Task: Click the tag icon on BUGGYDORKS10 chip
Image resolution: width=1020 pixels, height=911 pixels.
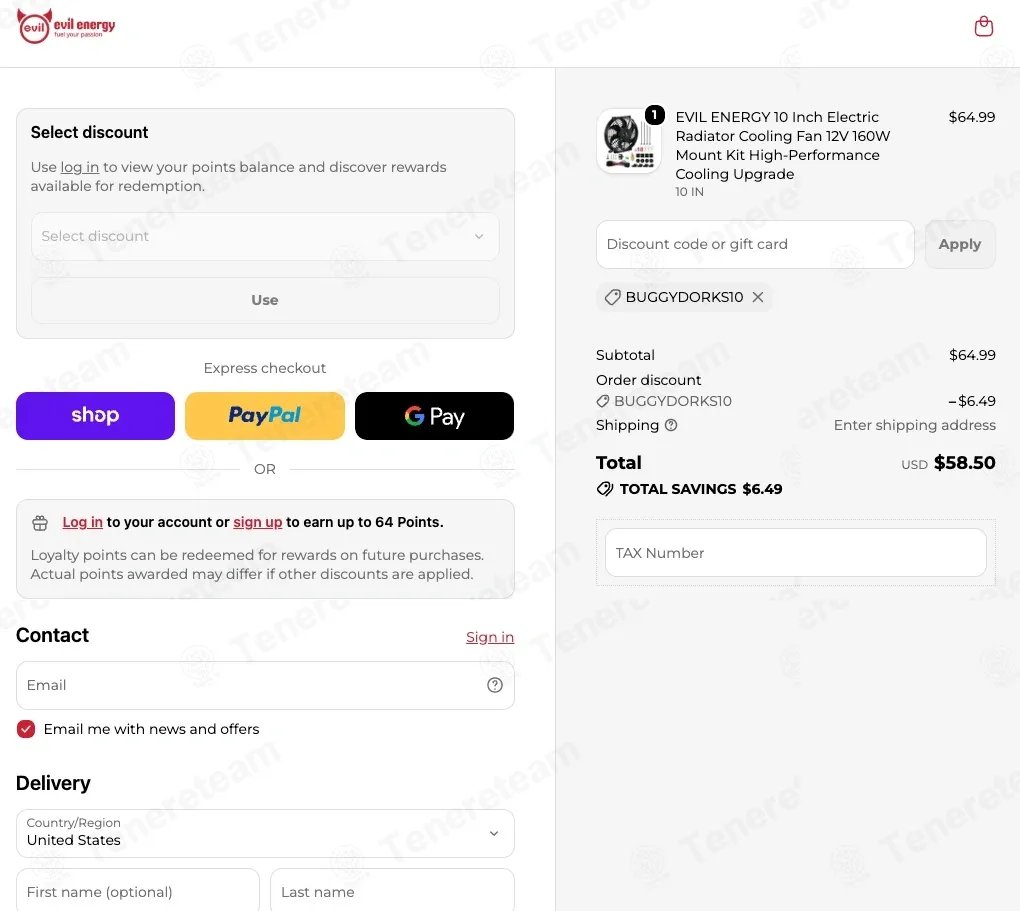Action: point(611,297)
